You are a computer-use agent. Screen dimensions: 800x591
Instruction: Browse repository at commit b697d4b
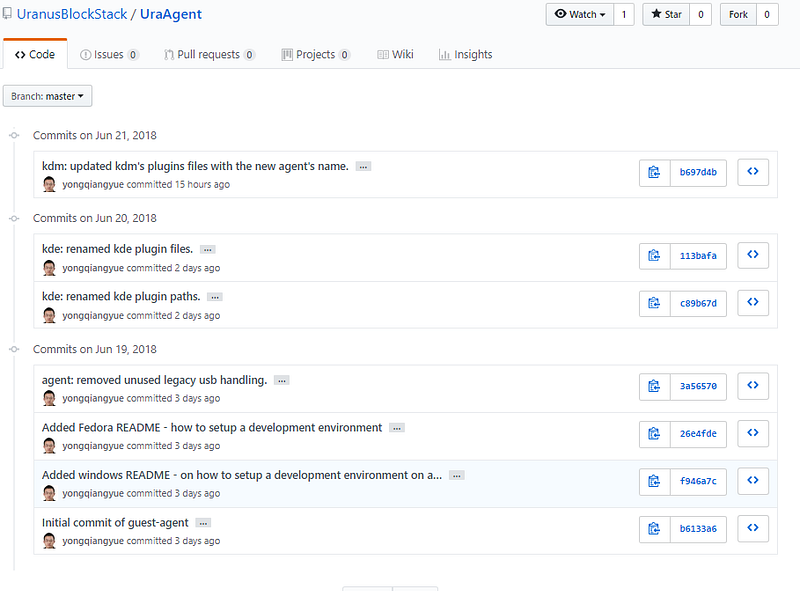pos(753,171)
